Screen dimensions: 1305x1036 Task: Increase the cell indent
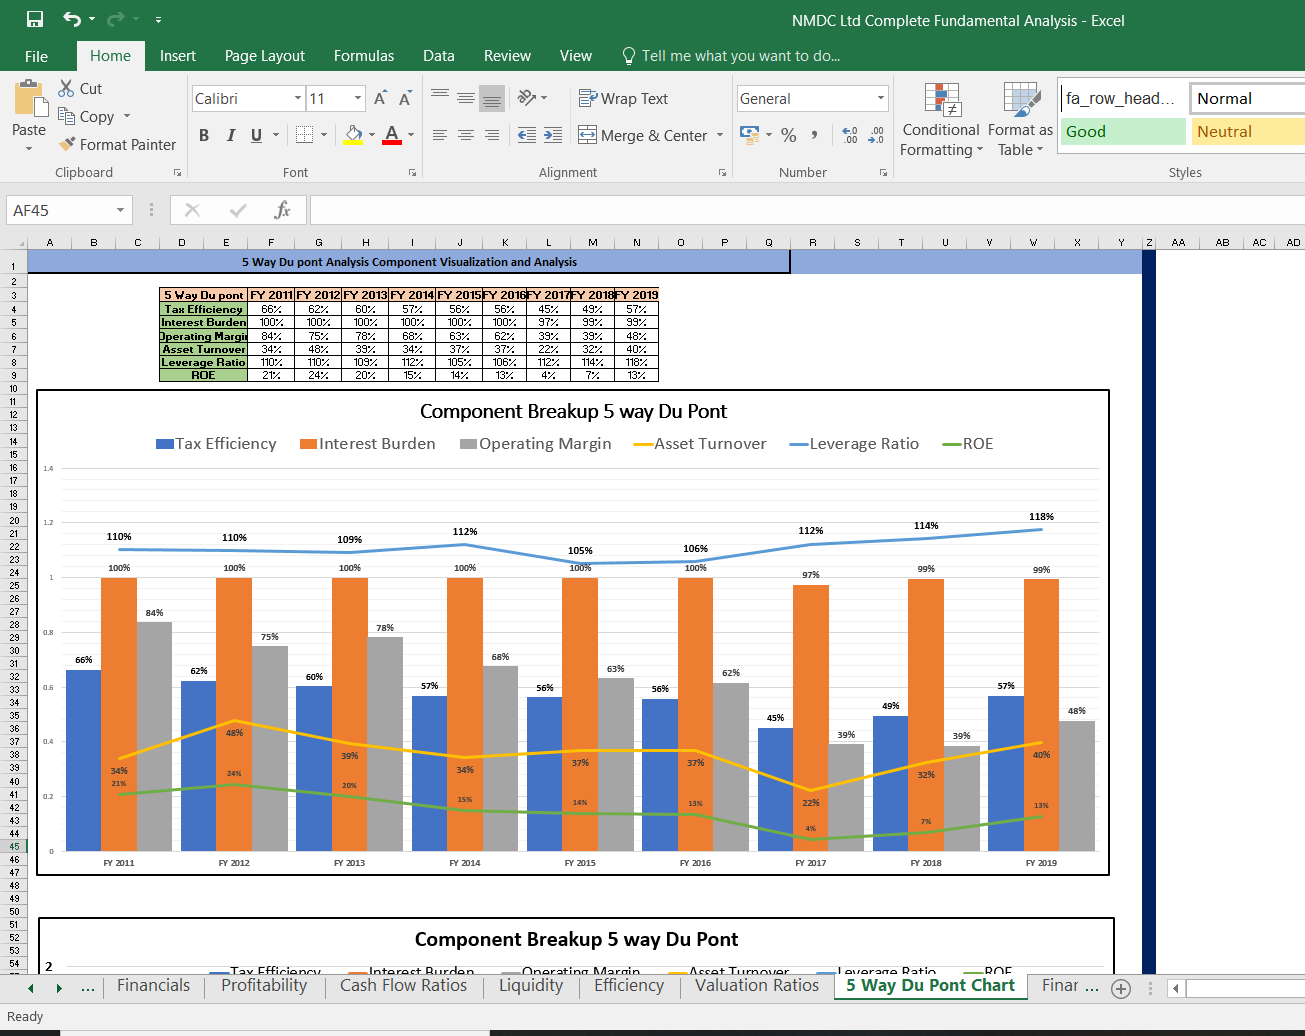(553, 135)
